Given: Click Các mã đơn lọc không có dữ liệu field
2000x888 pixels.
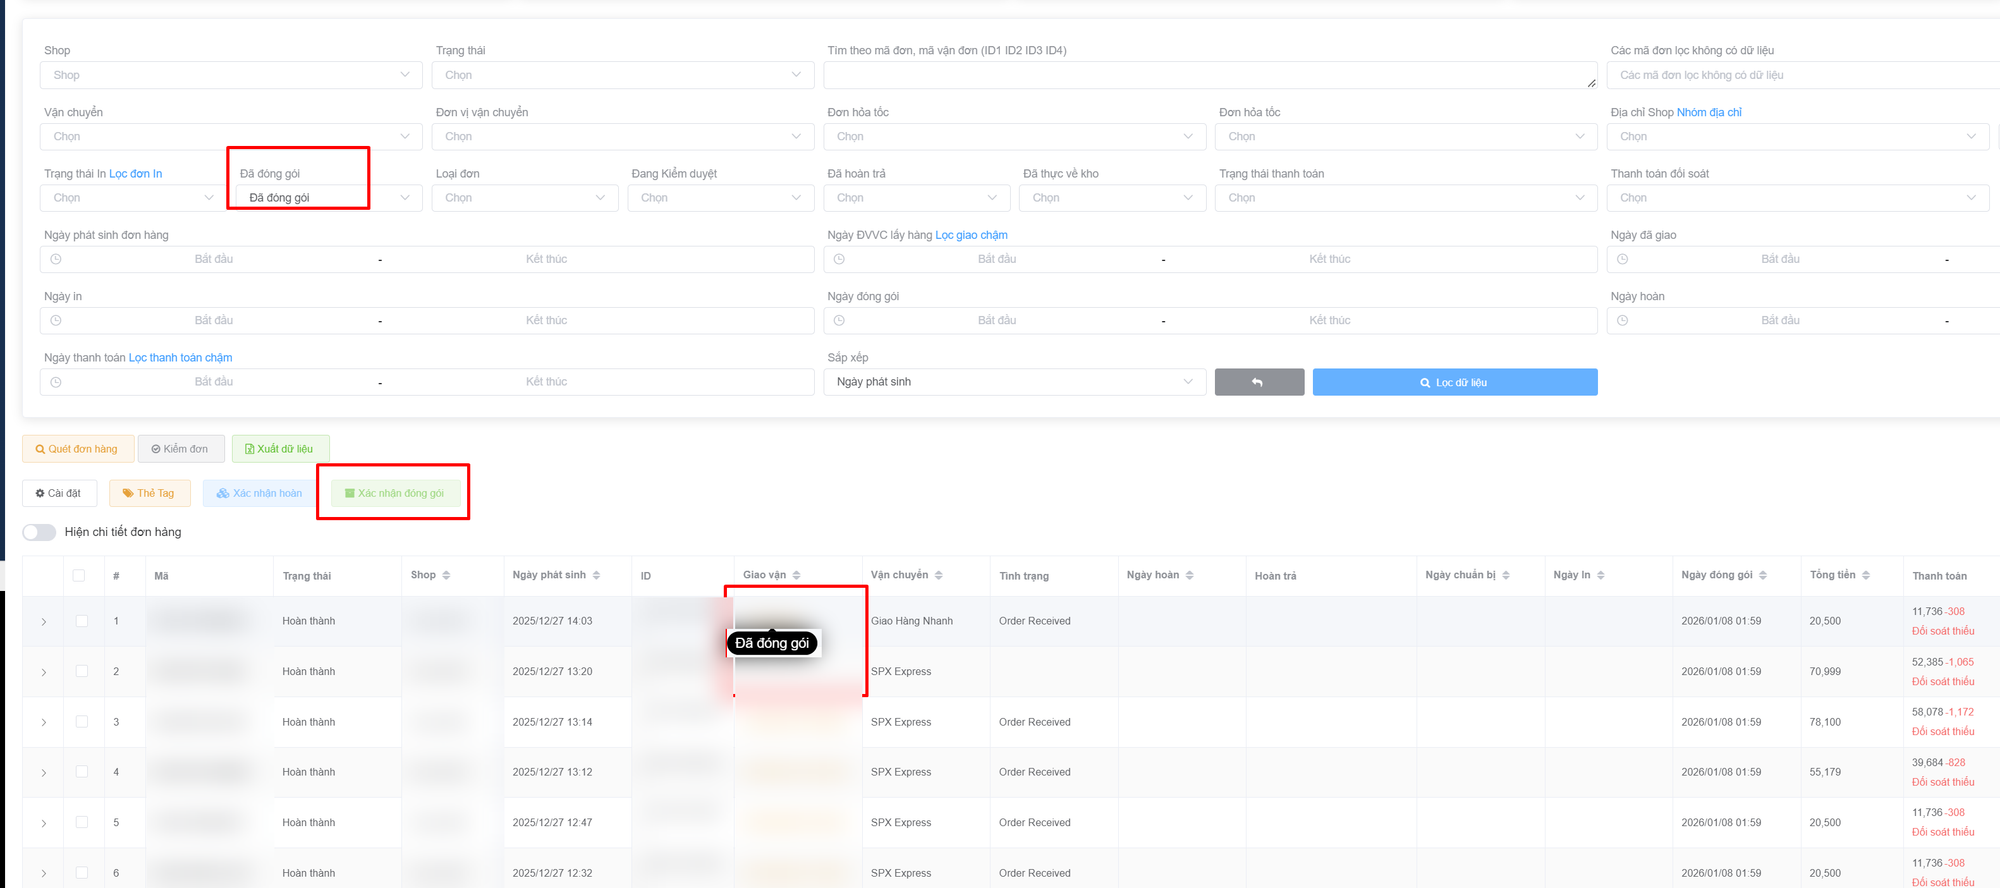Looking at the screenshot, I should pyautogui.click(x=1803, y=75).
